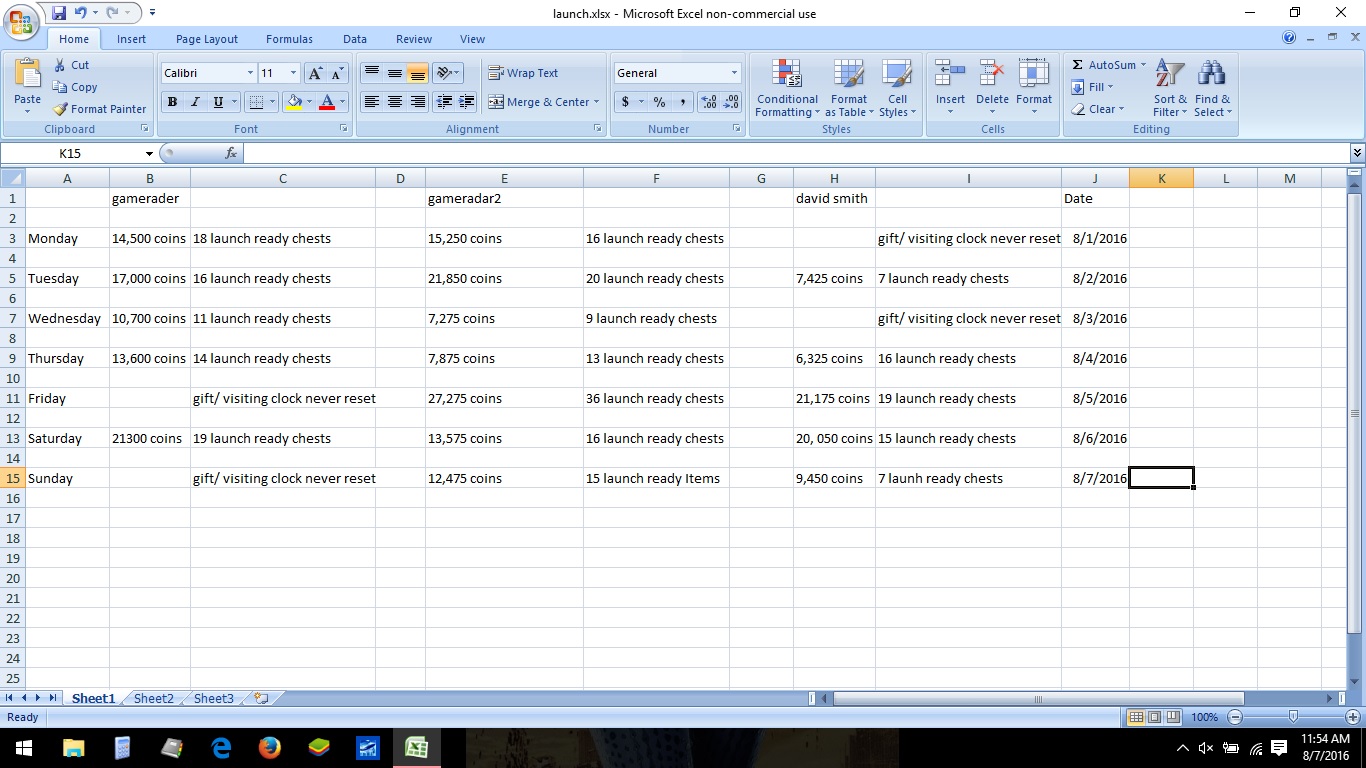Click the Office Button orb
Image resolution: width=1366 pixels, height=768 pixels.
22,23
